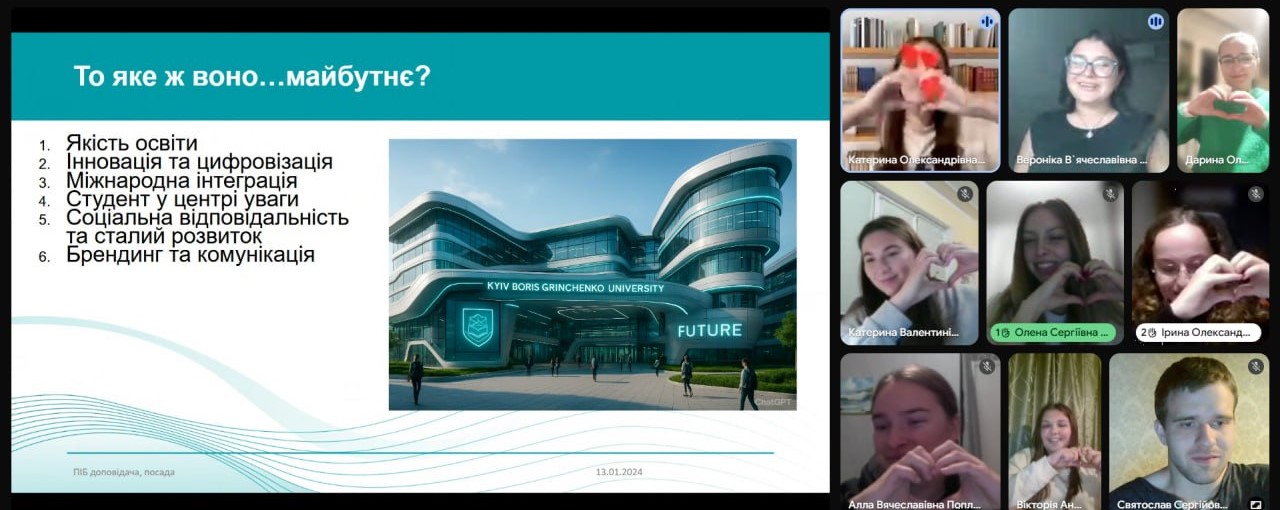Click the speaking indicator on Вероніка's video tile
This screenshot has width=1280, height=510.
[x=1155, y=21]
